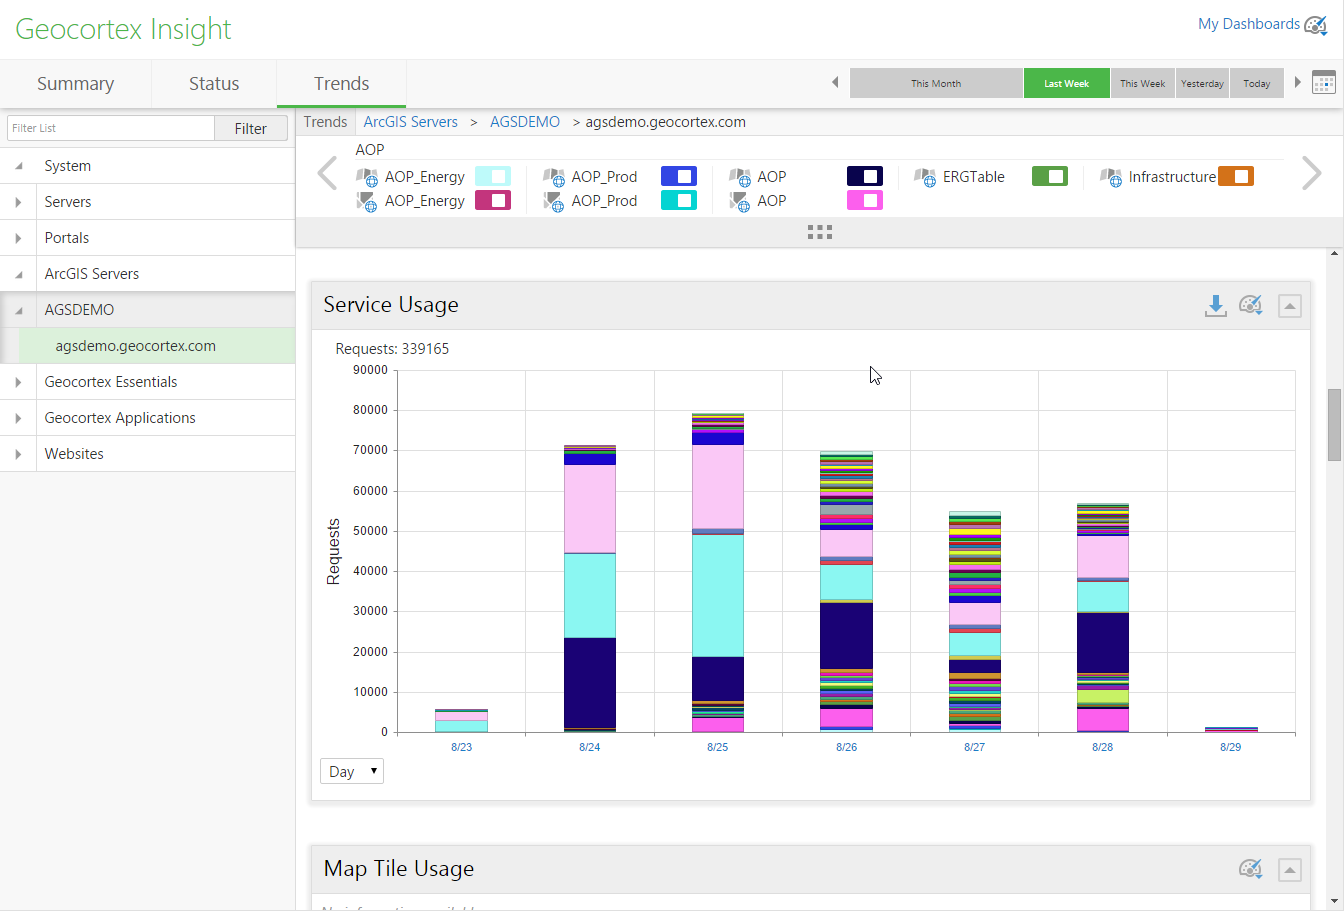Toggle teal AOP_Prod series
Image resolution: width=1344 pixels, height=911 pixels.
click(679, 200)
